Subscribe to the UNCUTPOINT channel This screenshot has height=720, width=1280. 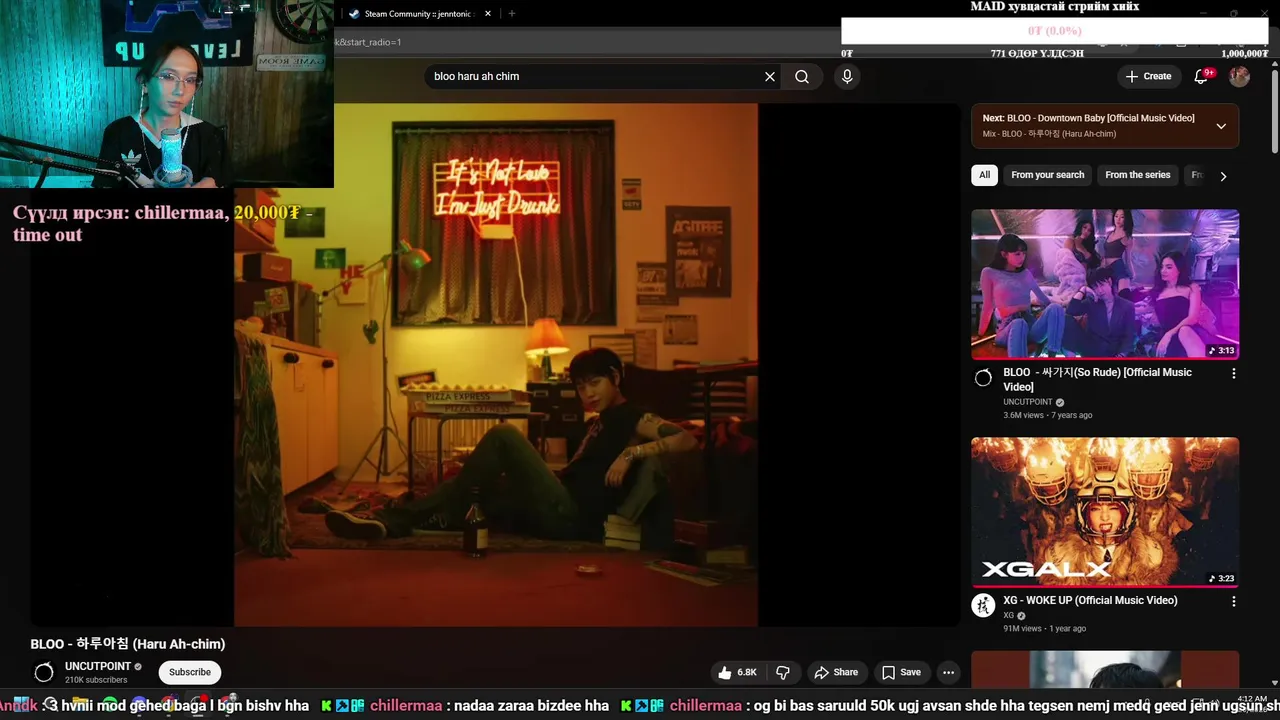[190, 672]
